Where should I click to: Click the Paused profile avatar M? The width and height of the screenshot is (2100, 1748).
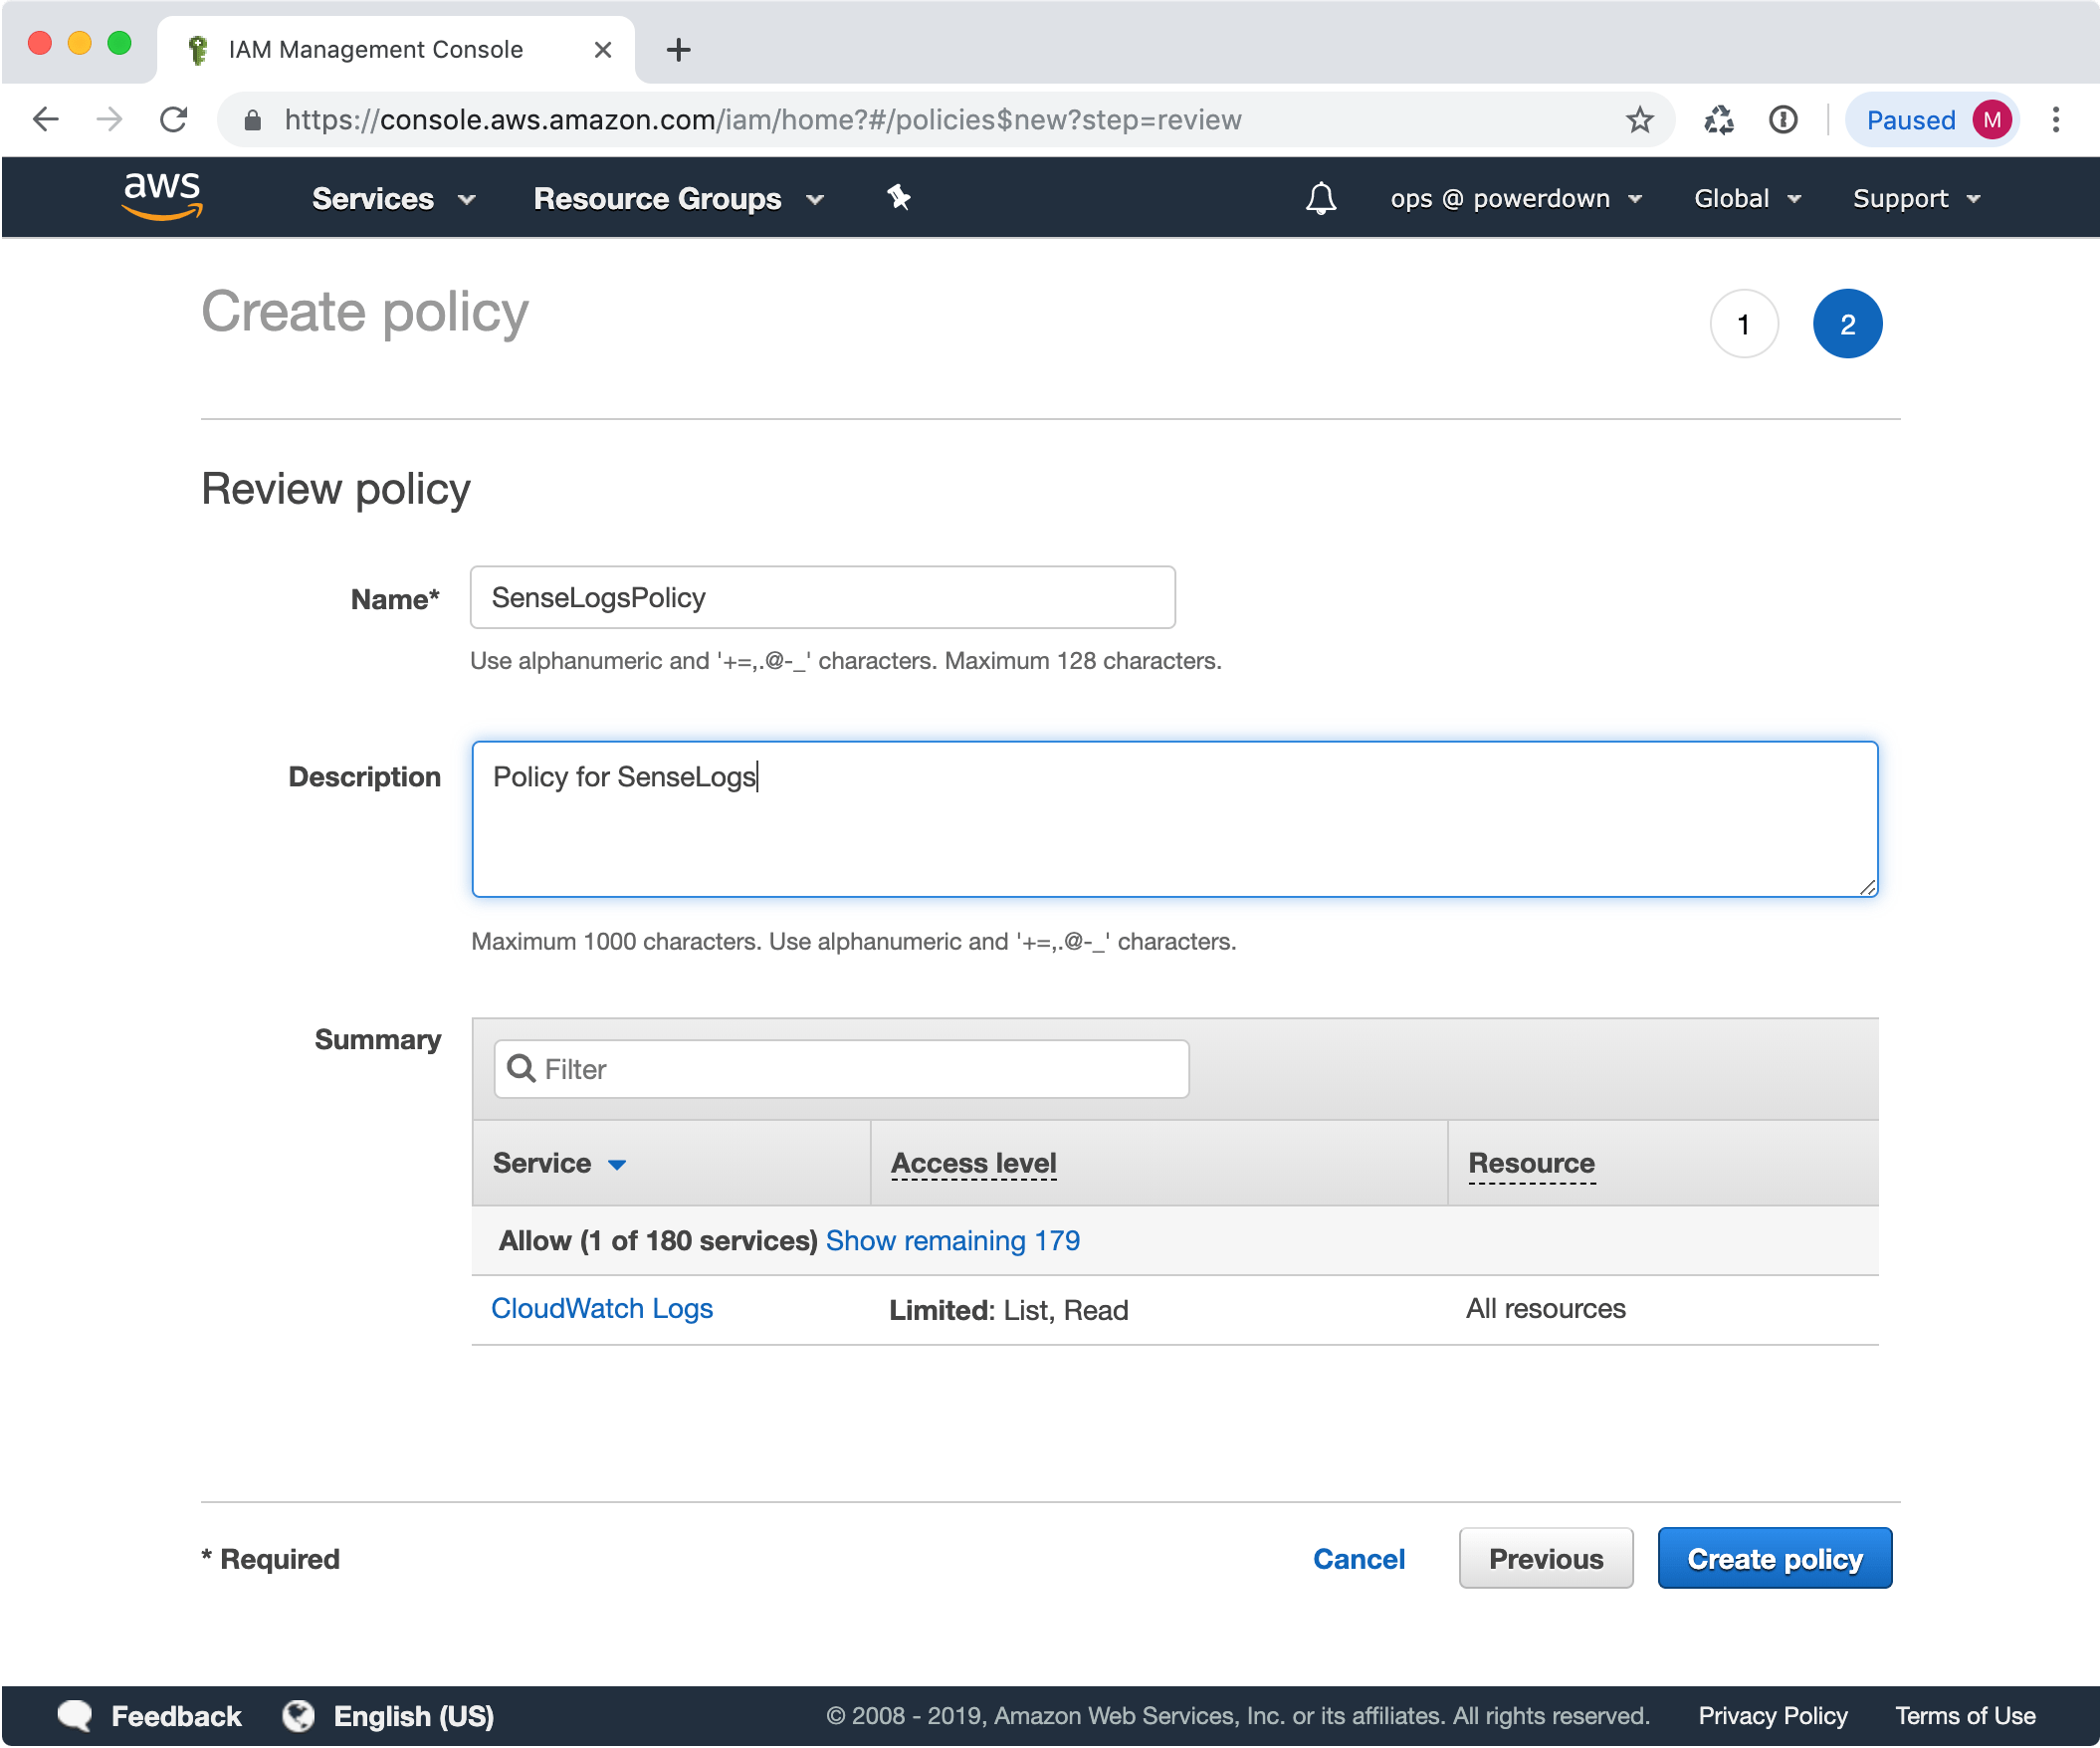(x=1991, y=120)
